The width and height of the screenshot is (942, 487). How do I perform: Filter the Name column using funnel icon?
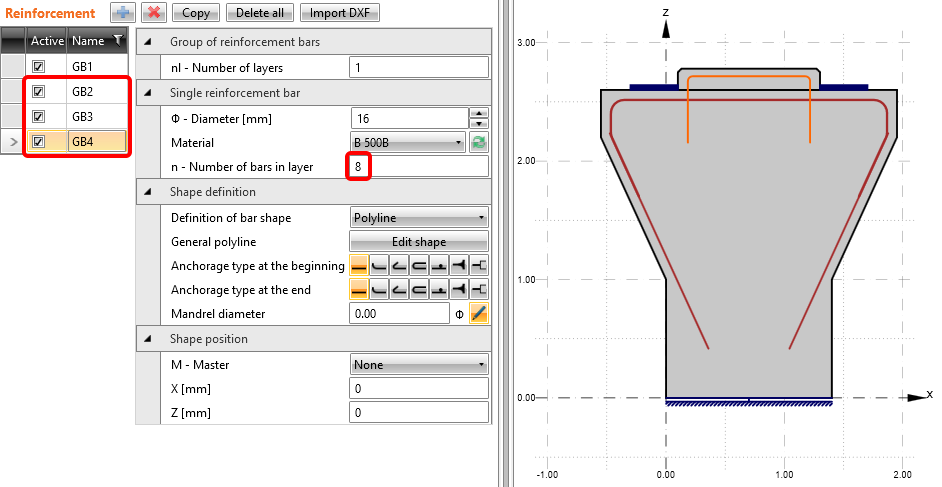tap(118, 40)
